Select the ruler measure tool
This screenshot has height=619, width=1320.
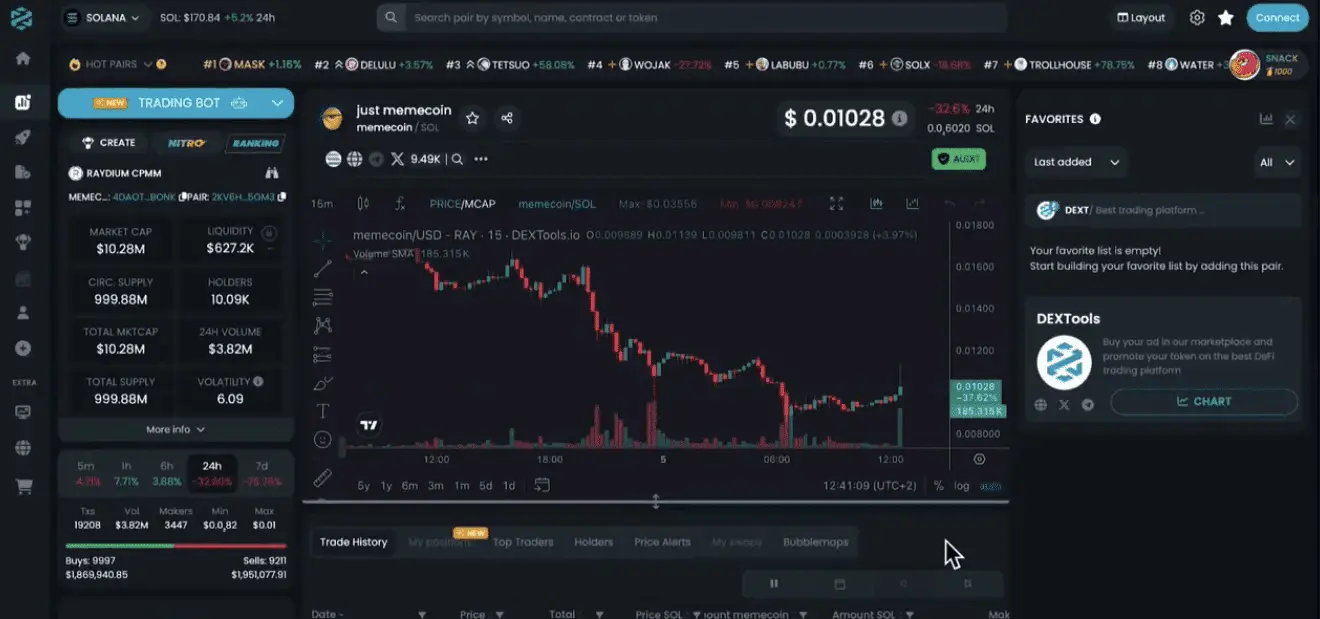[323, 478]
